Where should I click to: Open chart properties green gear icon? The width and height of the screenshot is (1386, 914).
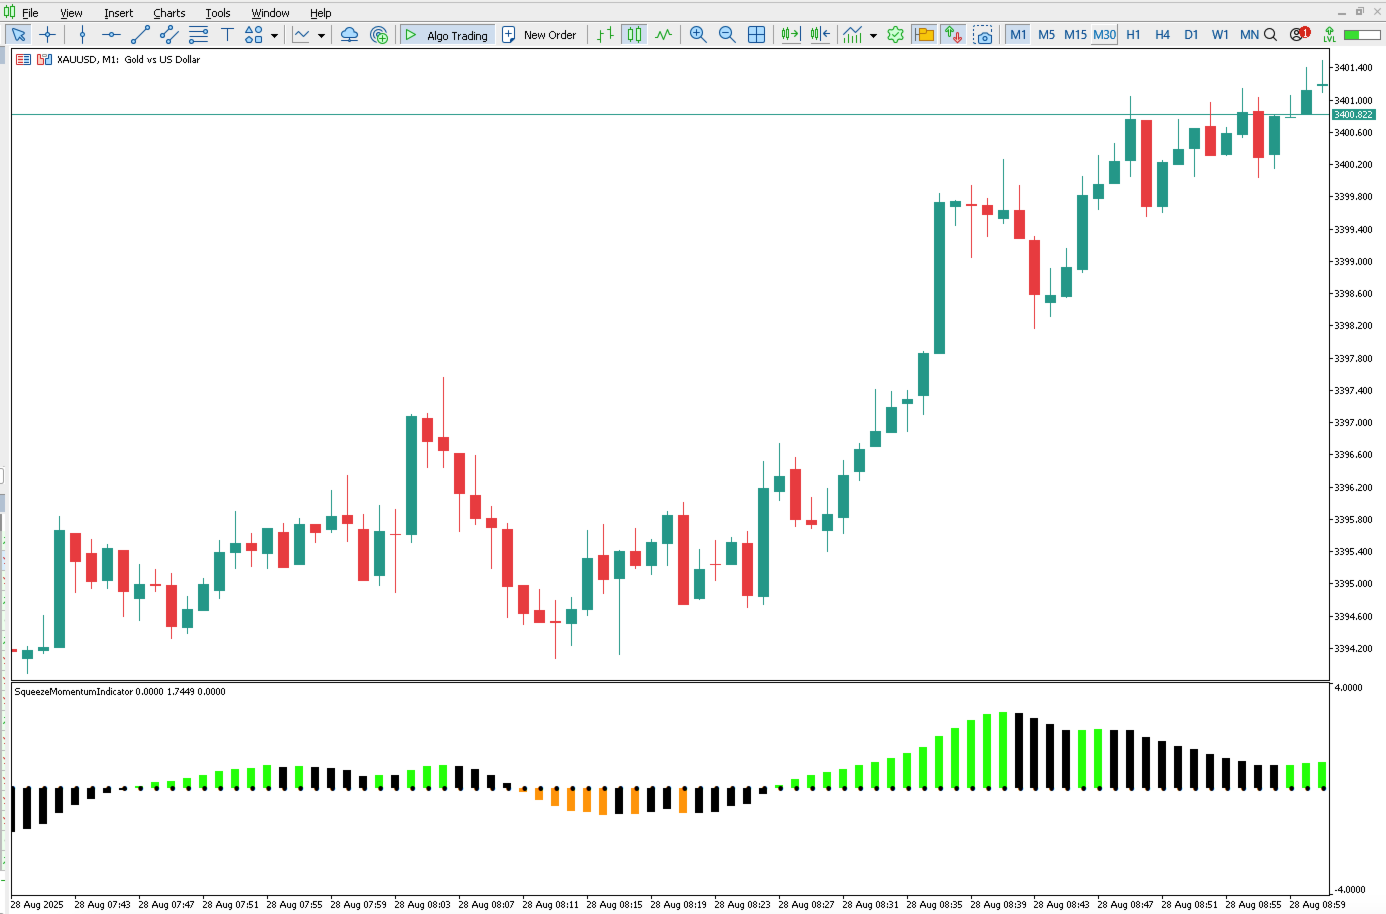(x=895, y=35)
